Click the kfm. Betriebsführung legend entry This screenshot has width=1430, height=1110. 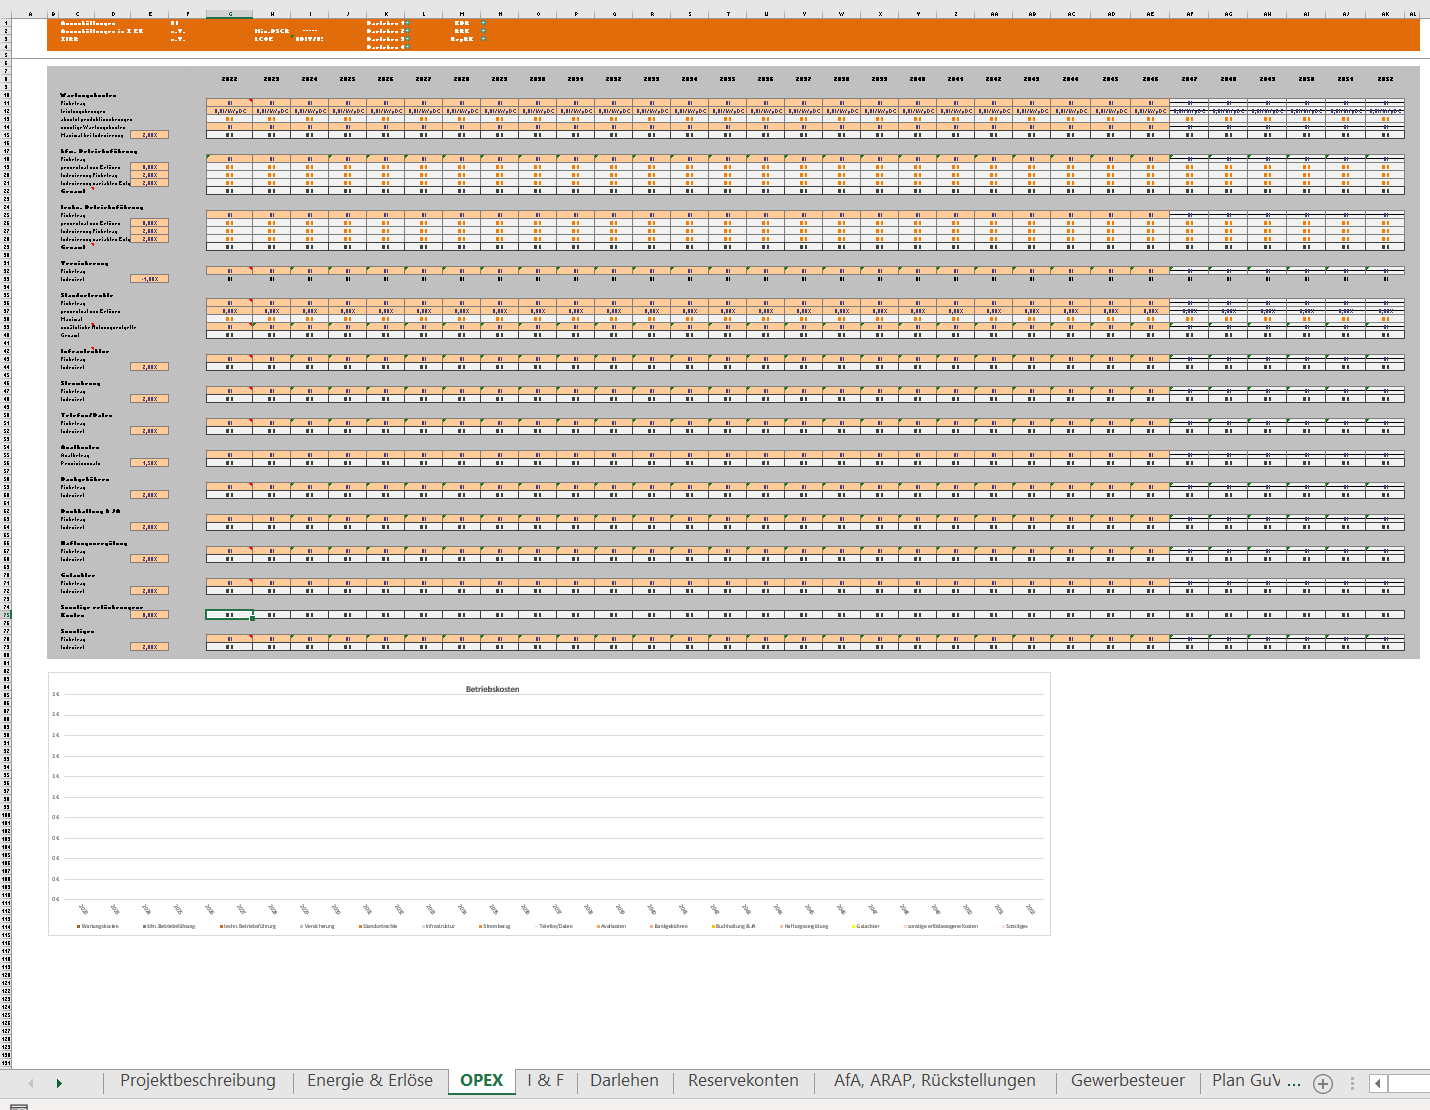pos(169,926)
